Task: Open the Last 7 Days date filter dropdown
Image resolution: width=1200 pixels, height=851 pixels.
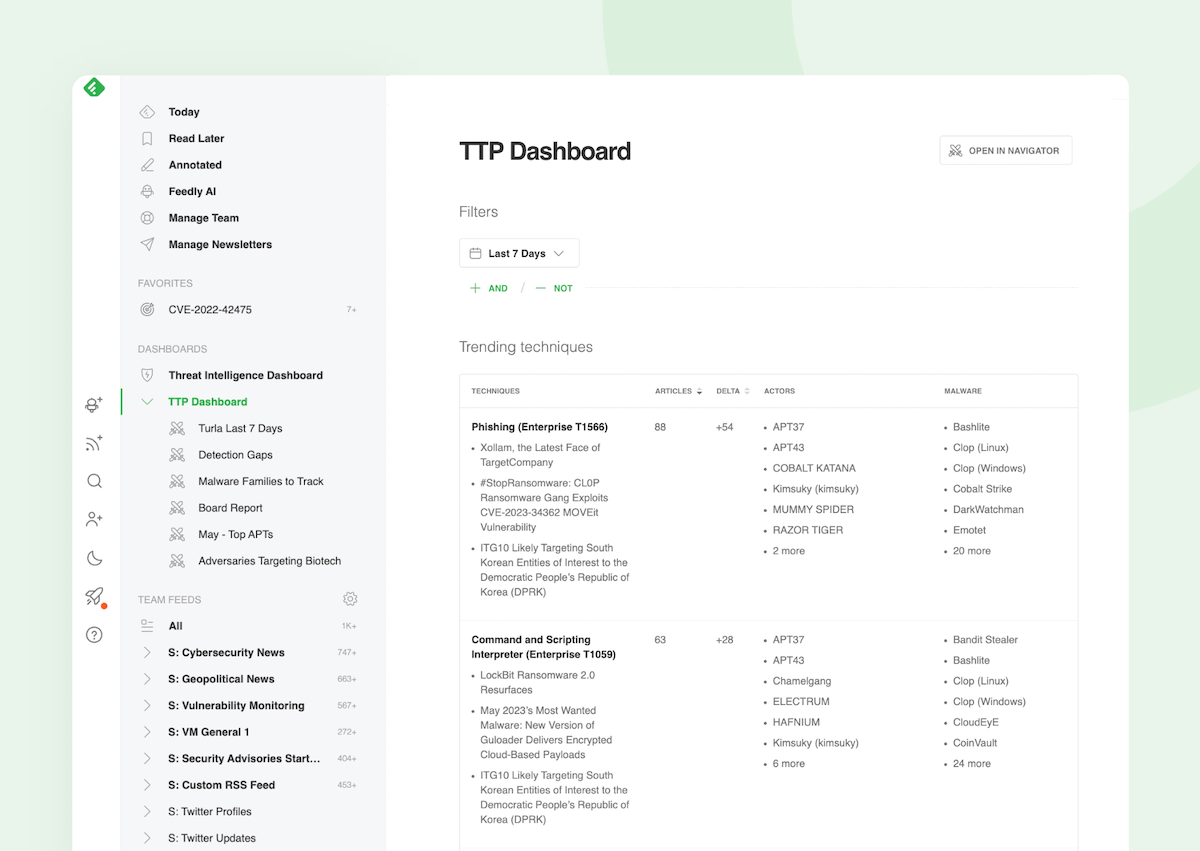Action: click(519, 253)
